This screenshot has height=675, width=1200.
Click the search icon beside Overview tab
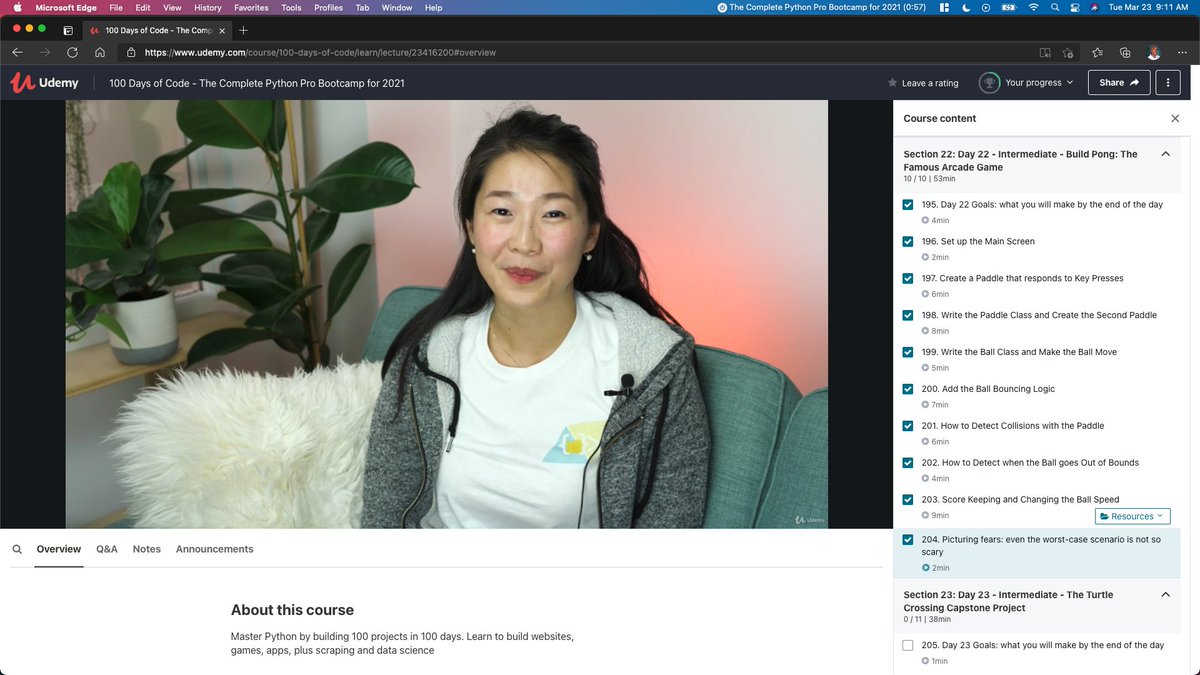pyautogui.click(x=17, y=548)
